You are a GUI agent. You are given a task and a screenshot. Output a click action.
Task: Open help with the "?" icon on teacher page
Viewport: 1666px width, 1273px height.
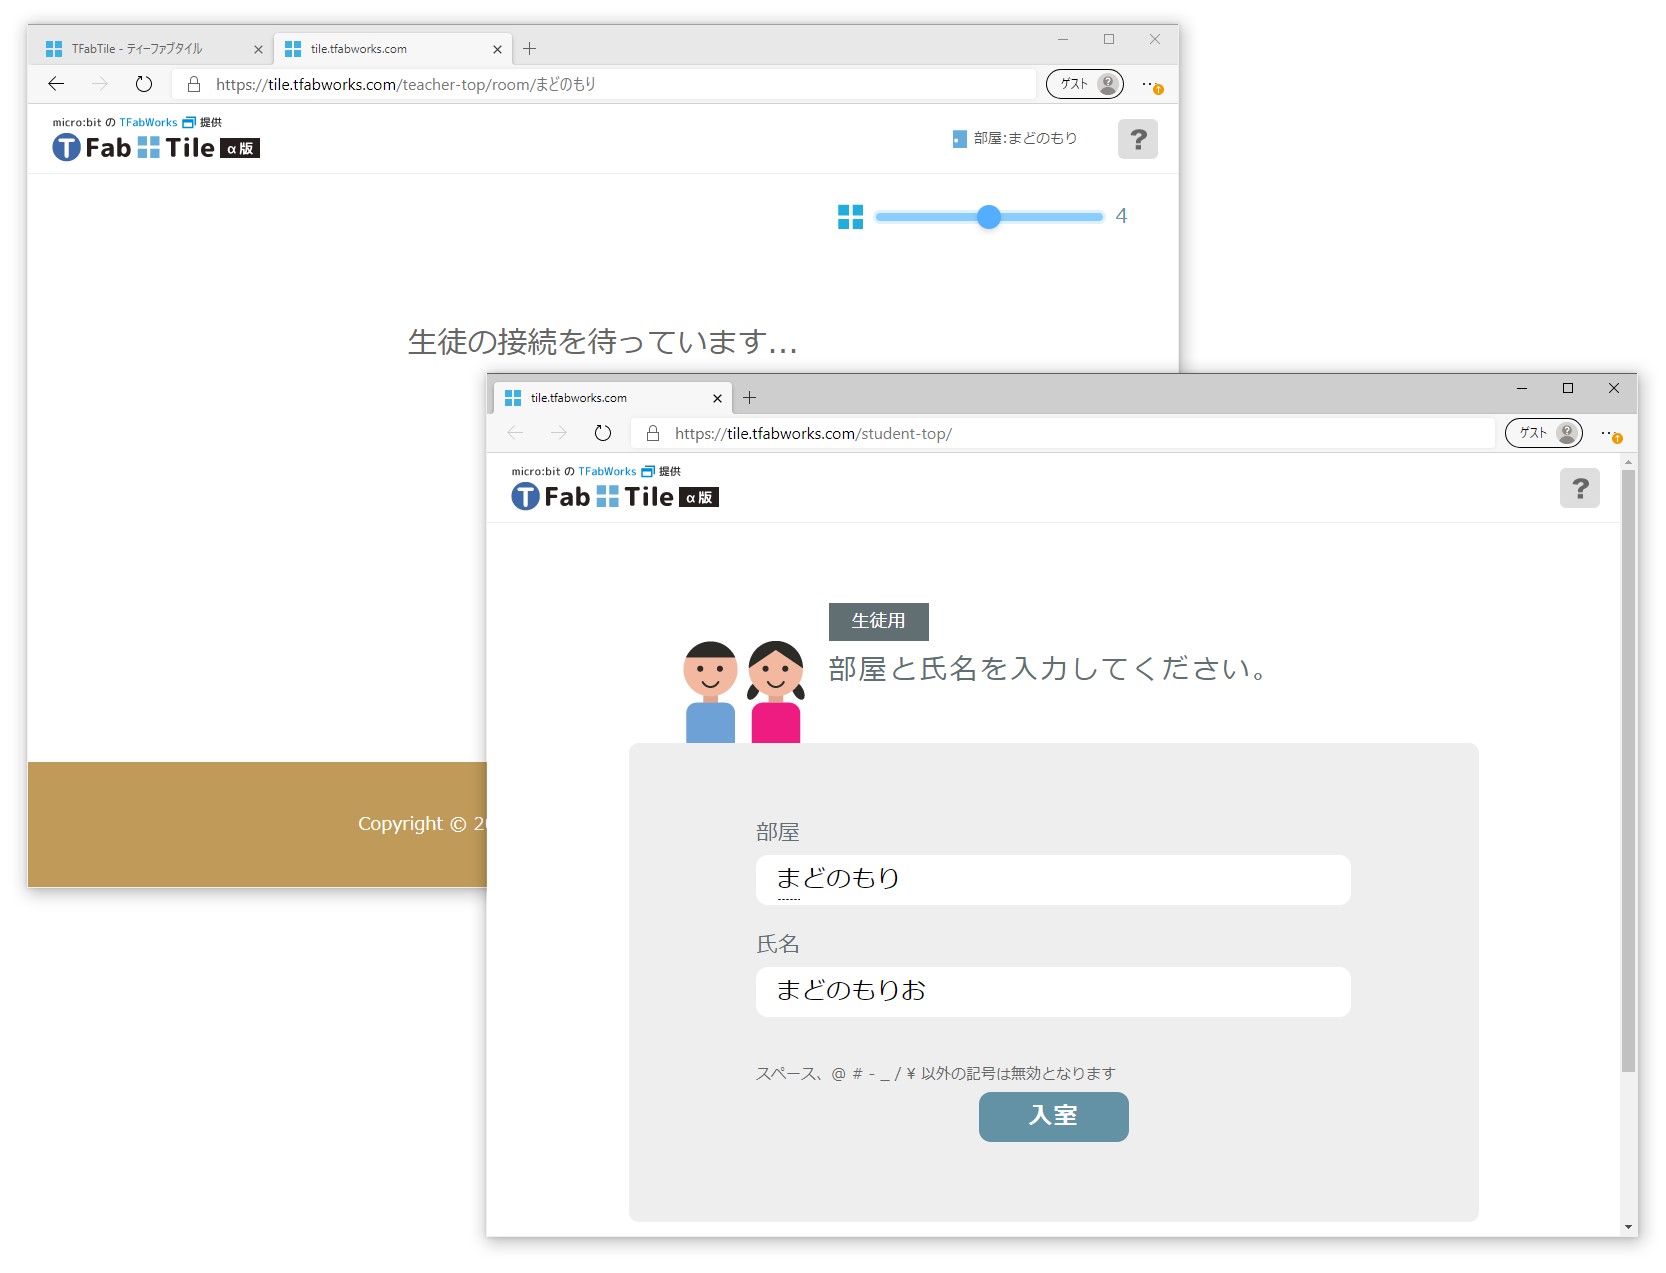[x=1137, y=139]
